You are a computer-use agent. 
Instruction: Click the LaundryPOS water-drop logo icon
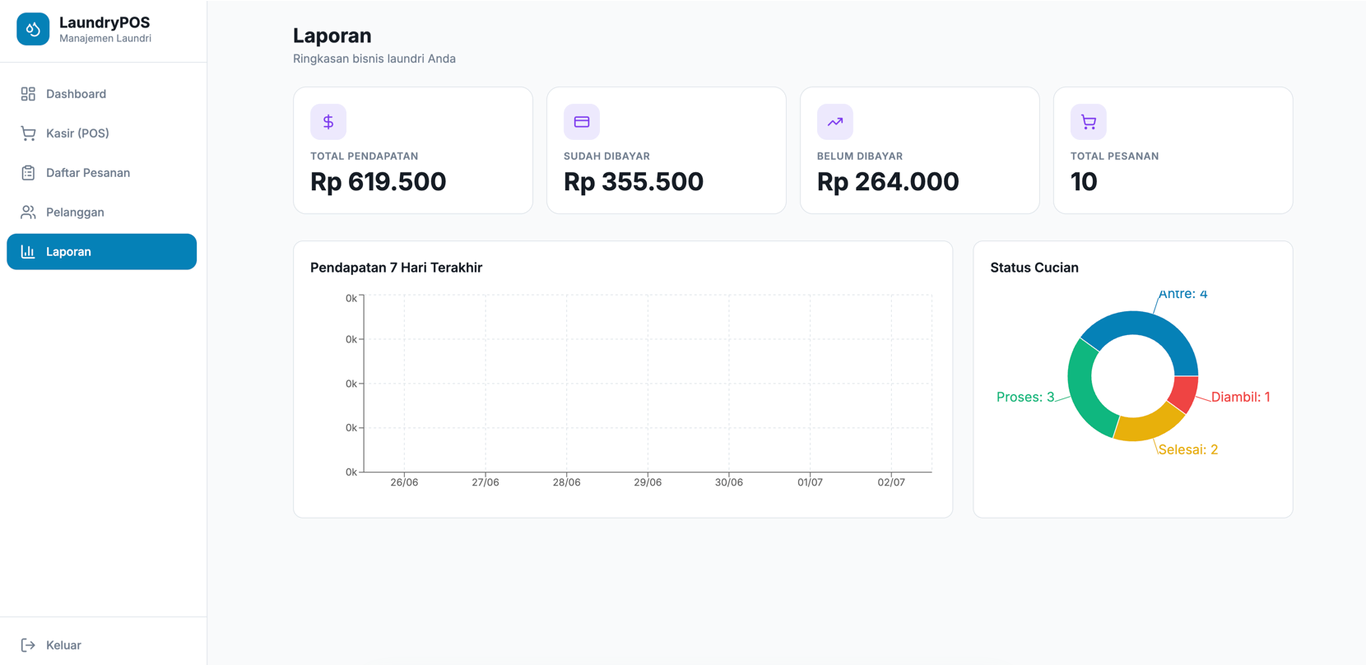[33, 30]
